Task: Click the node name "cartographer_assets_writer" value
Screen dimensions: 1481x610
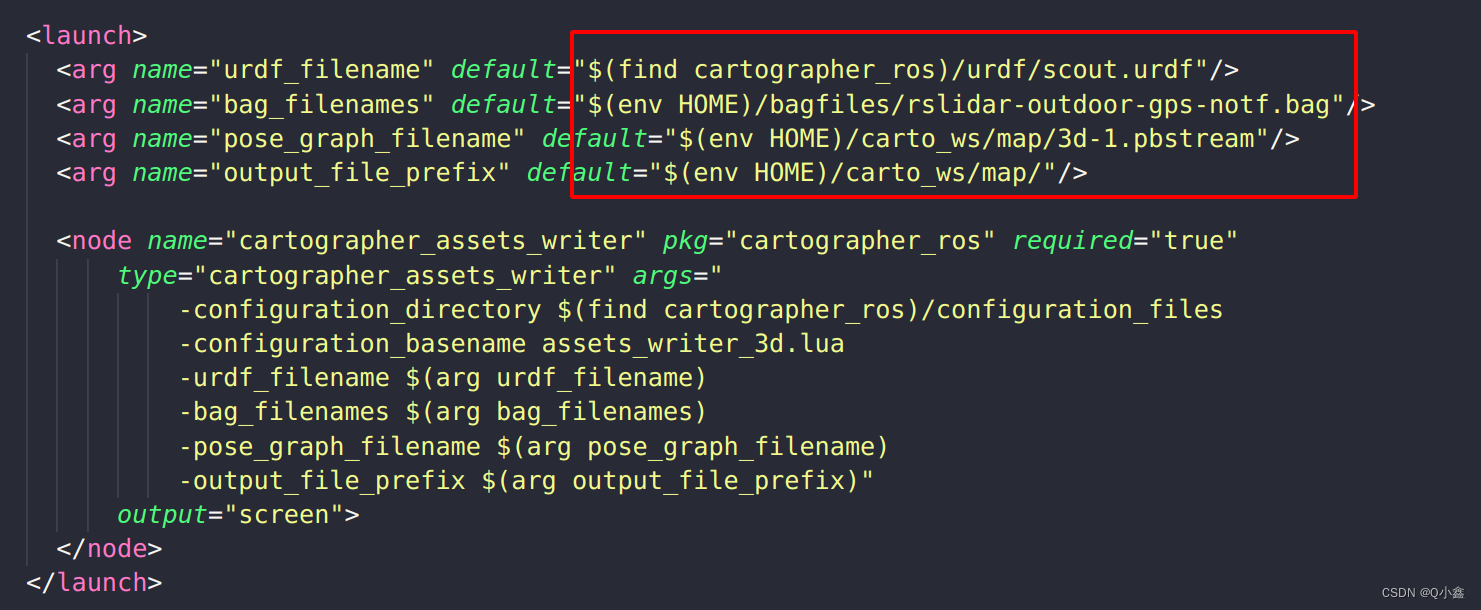Action: pyautogui.click(x=435, y=241)
